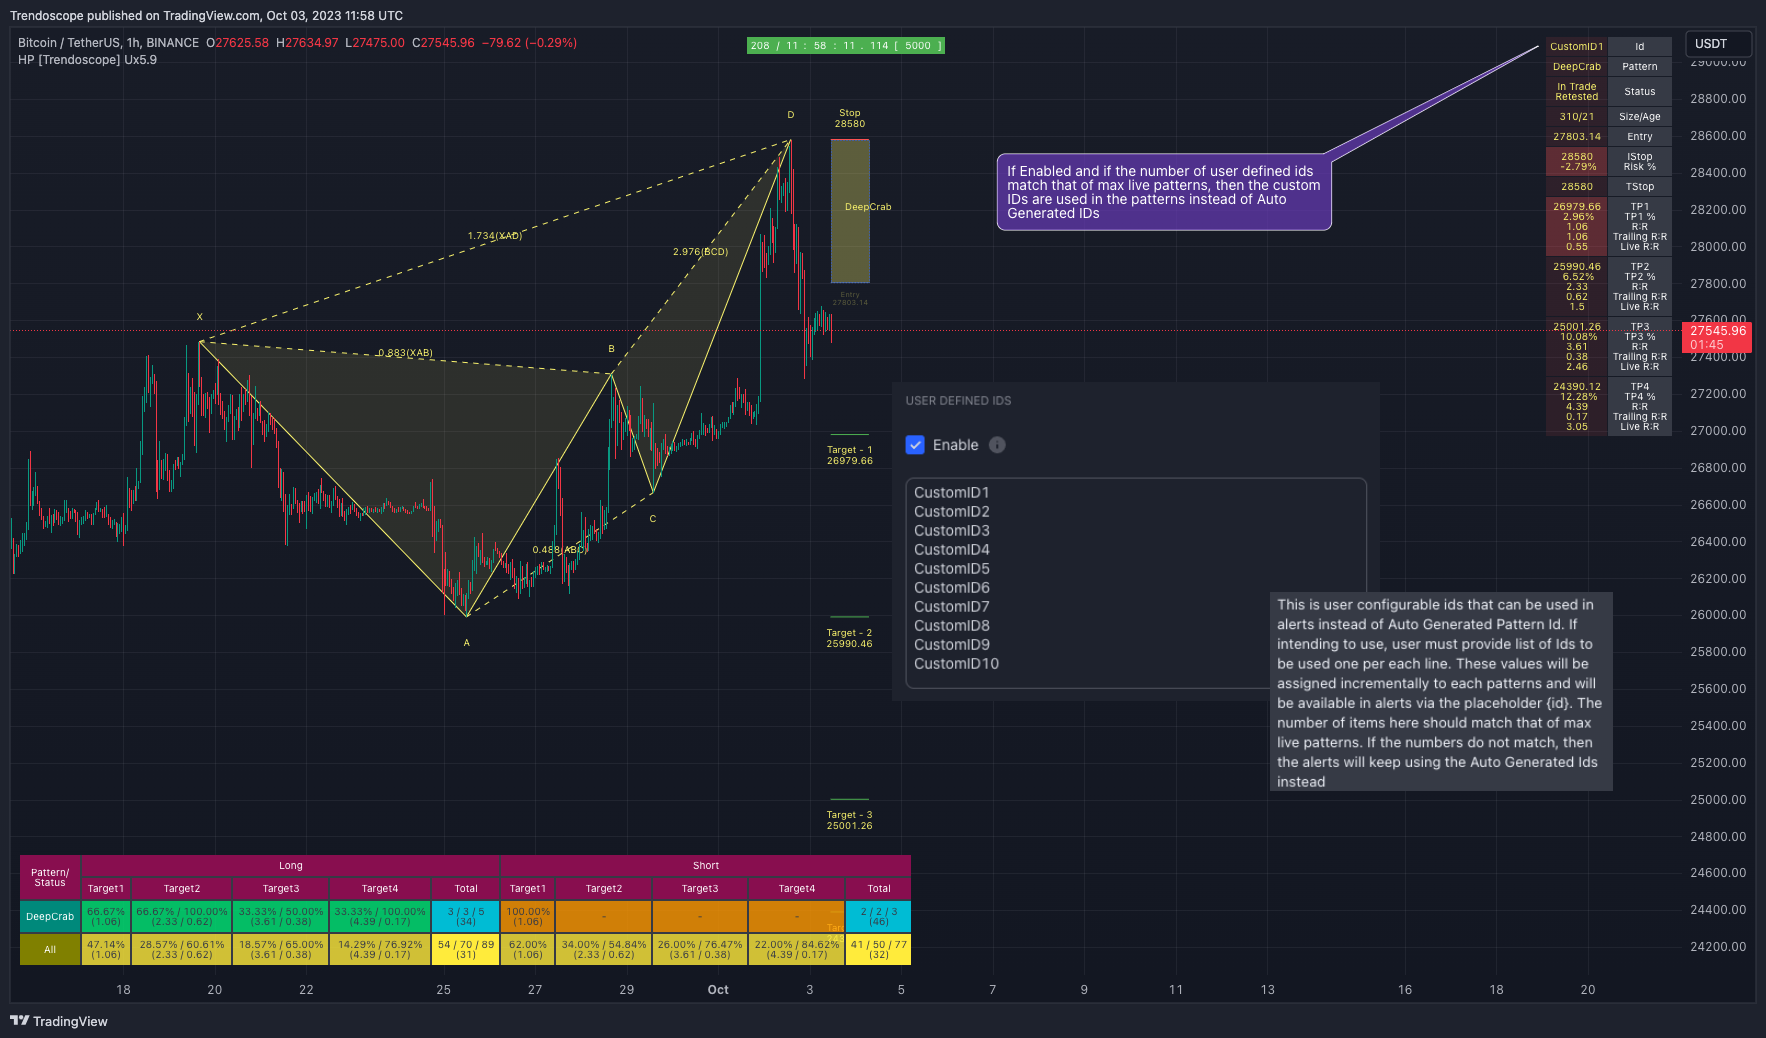Image resolution: width=1766 pixels, height=1038 pixels.
Task: Select the CustomID4 line in the list
Action: coord(951,550)
